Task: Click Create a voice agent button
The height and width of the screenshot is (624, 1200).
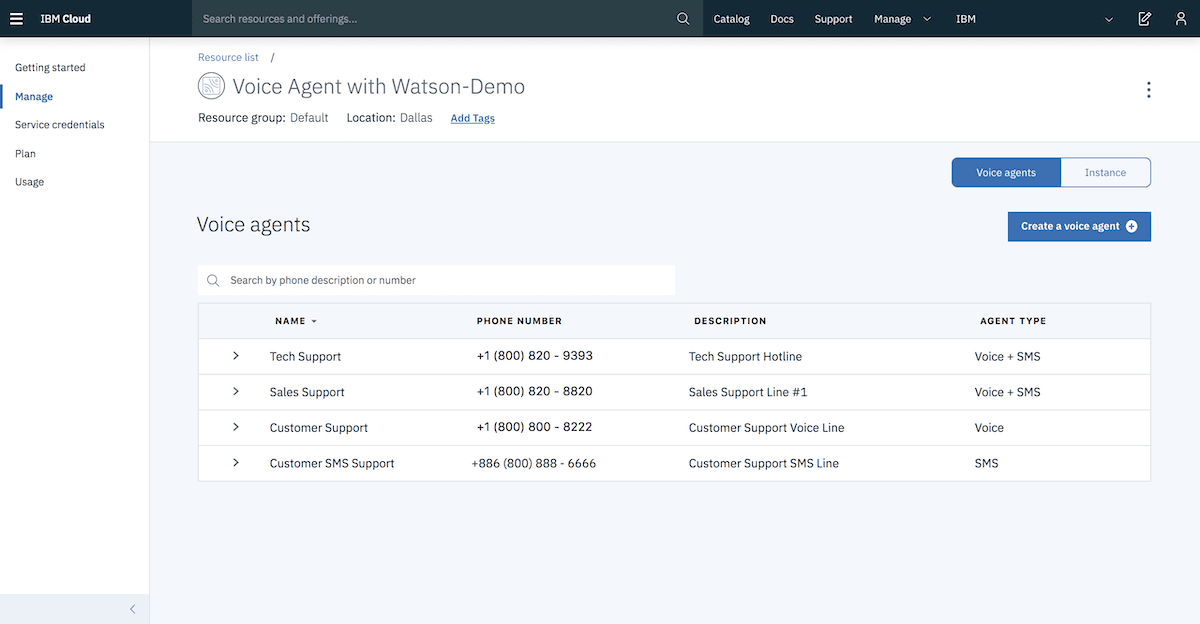Action: coord(1079,227)
